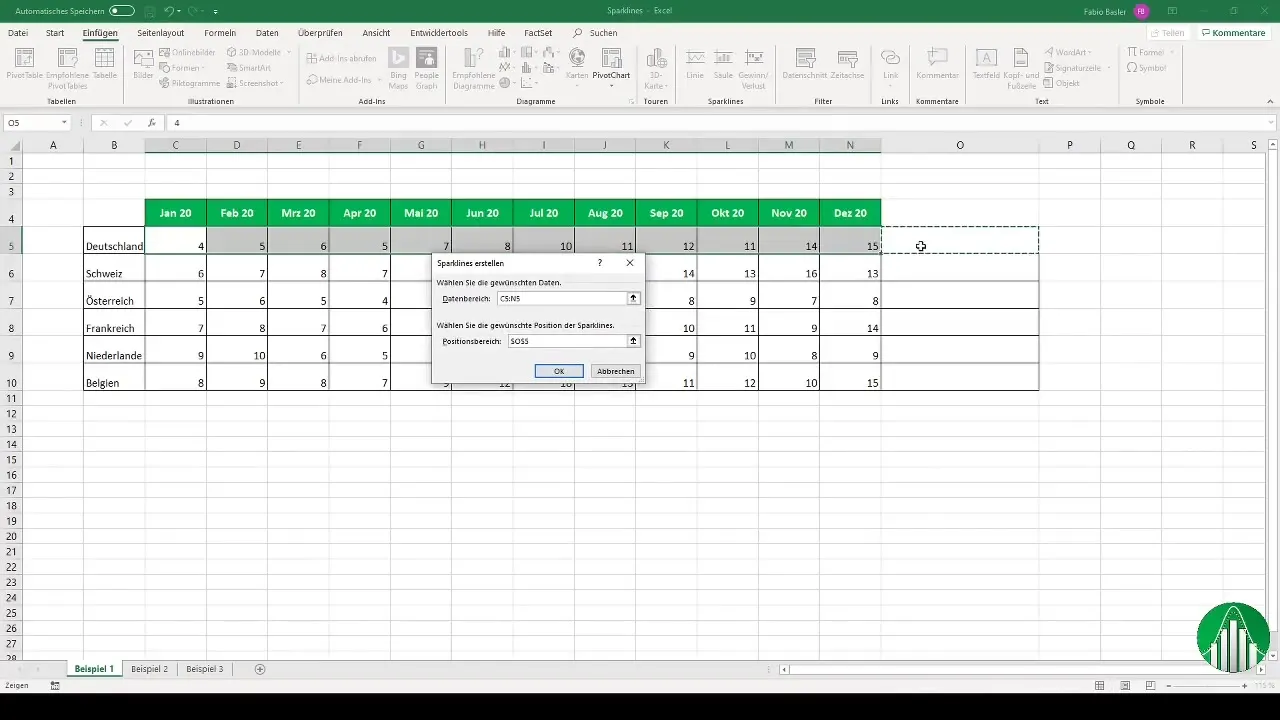
Task: Open the PivotChart dropdown
Action: pyautogui.click(x=610, y=84)
